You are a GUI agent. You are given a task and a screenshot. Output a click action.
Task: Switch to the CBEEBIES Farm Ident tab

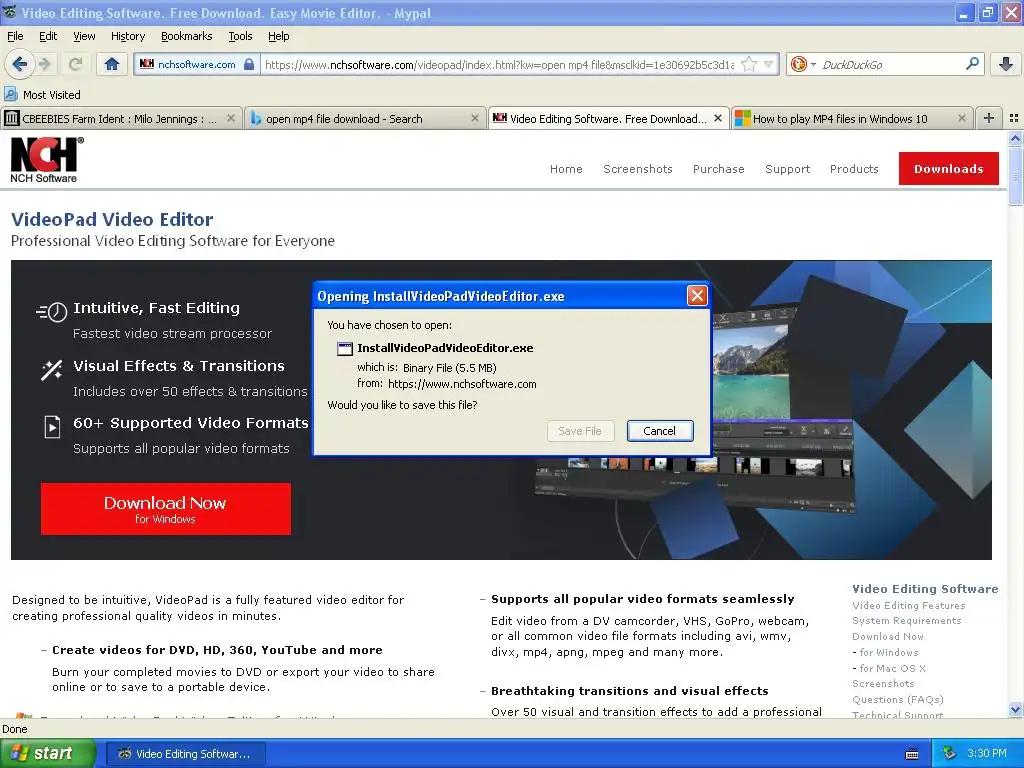[x=121, y=118]
